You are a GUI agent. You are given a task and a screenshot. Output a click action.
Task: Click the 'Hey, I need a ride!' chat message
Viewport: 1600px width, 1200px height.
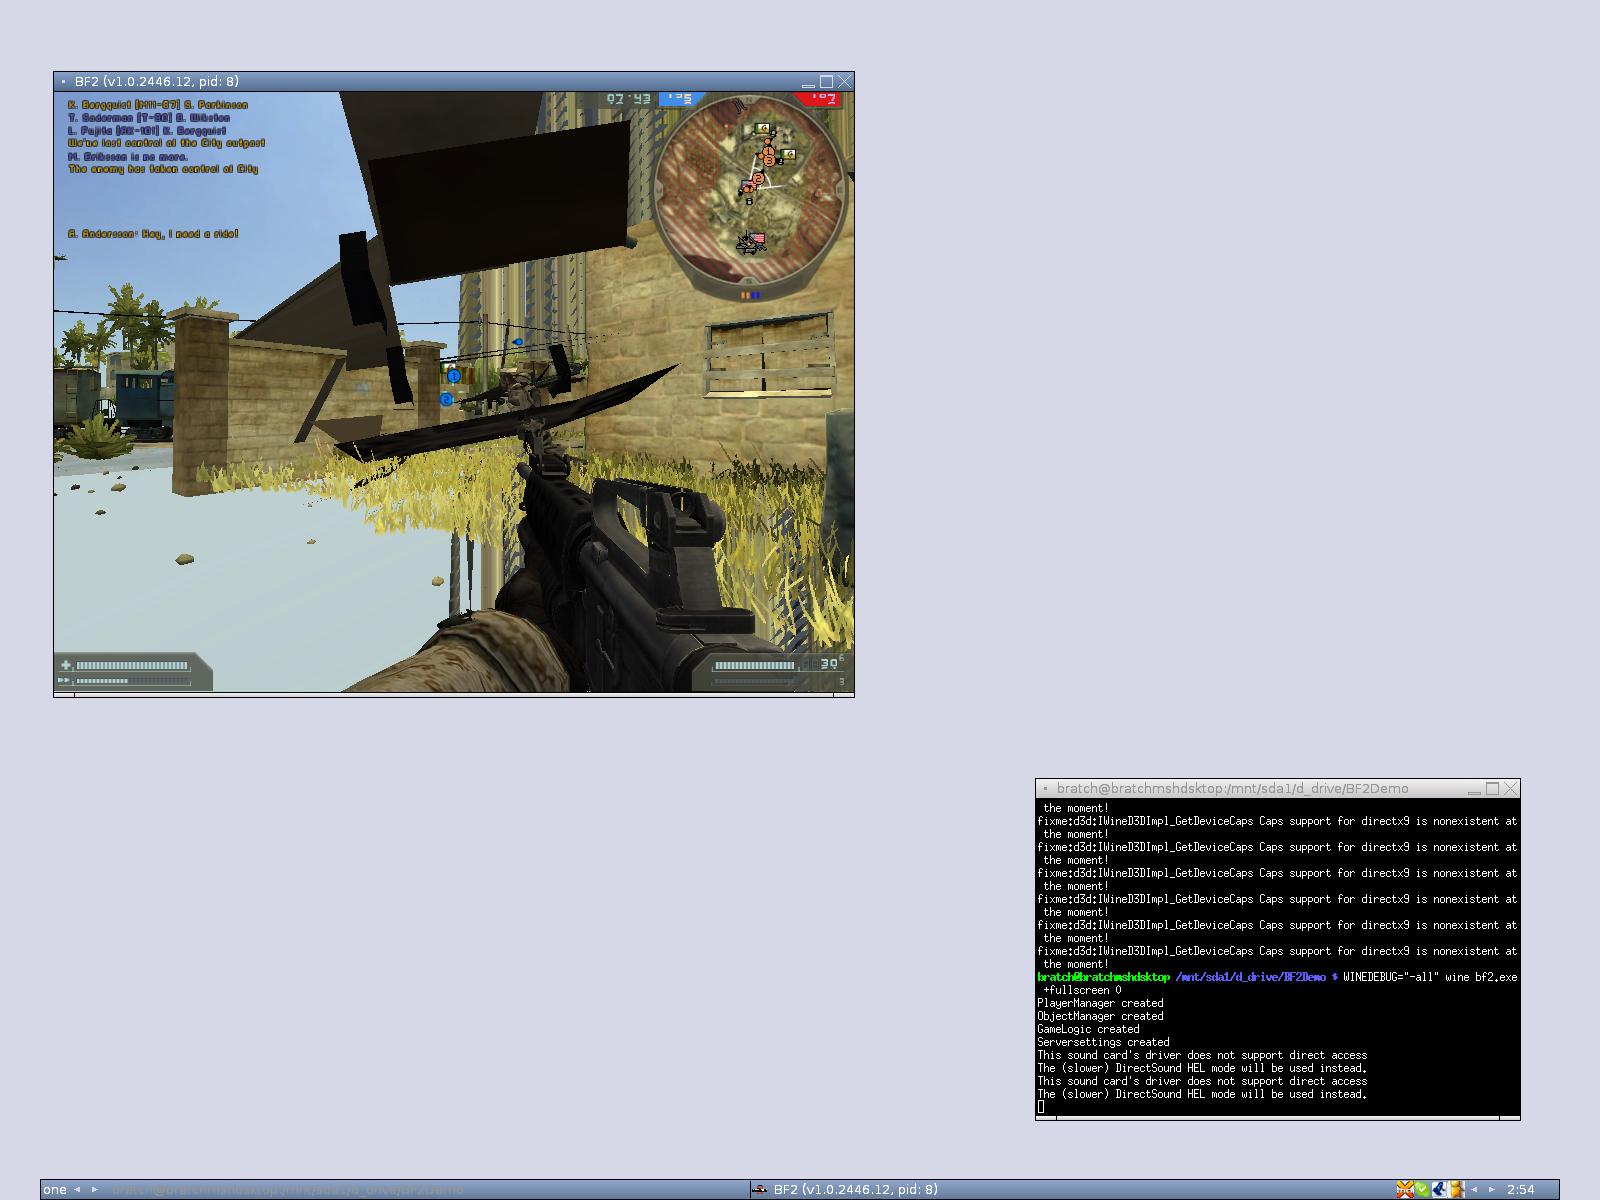(153, 234)
